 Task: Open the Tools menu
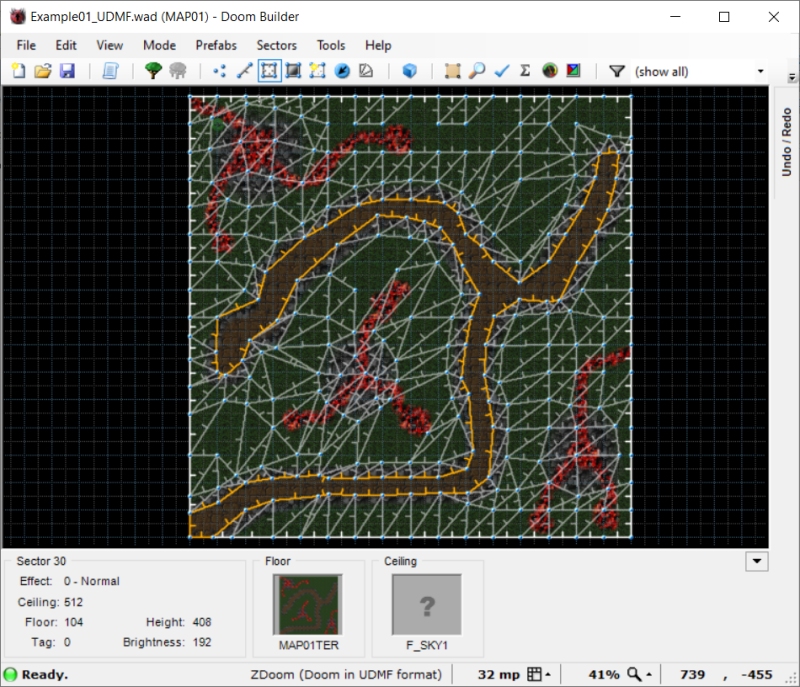coord(331,45)
